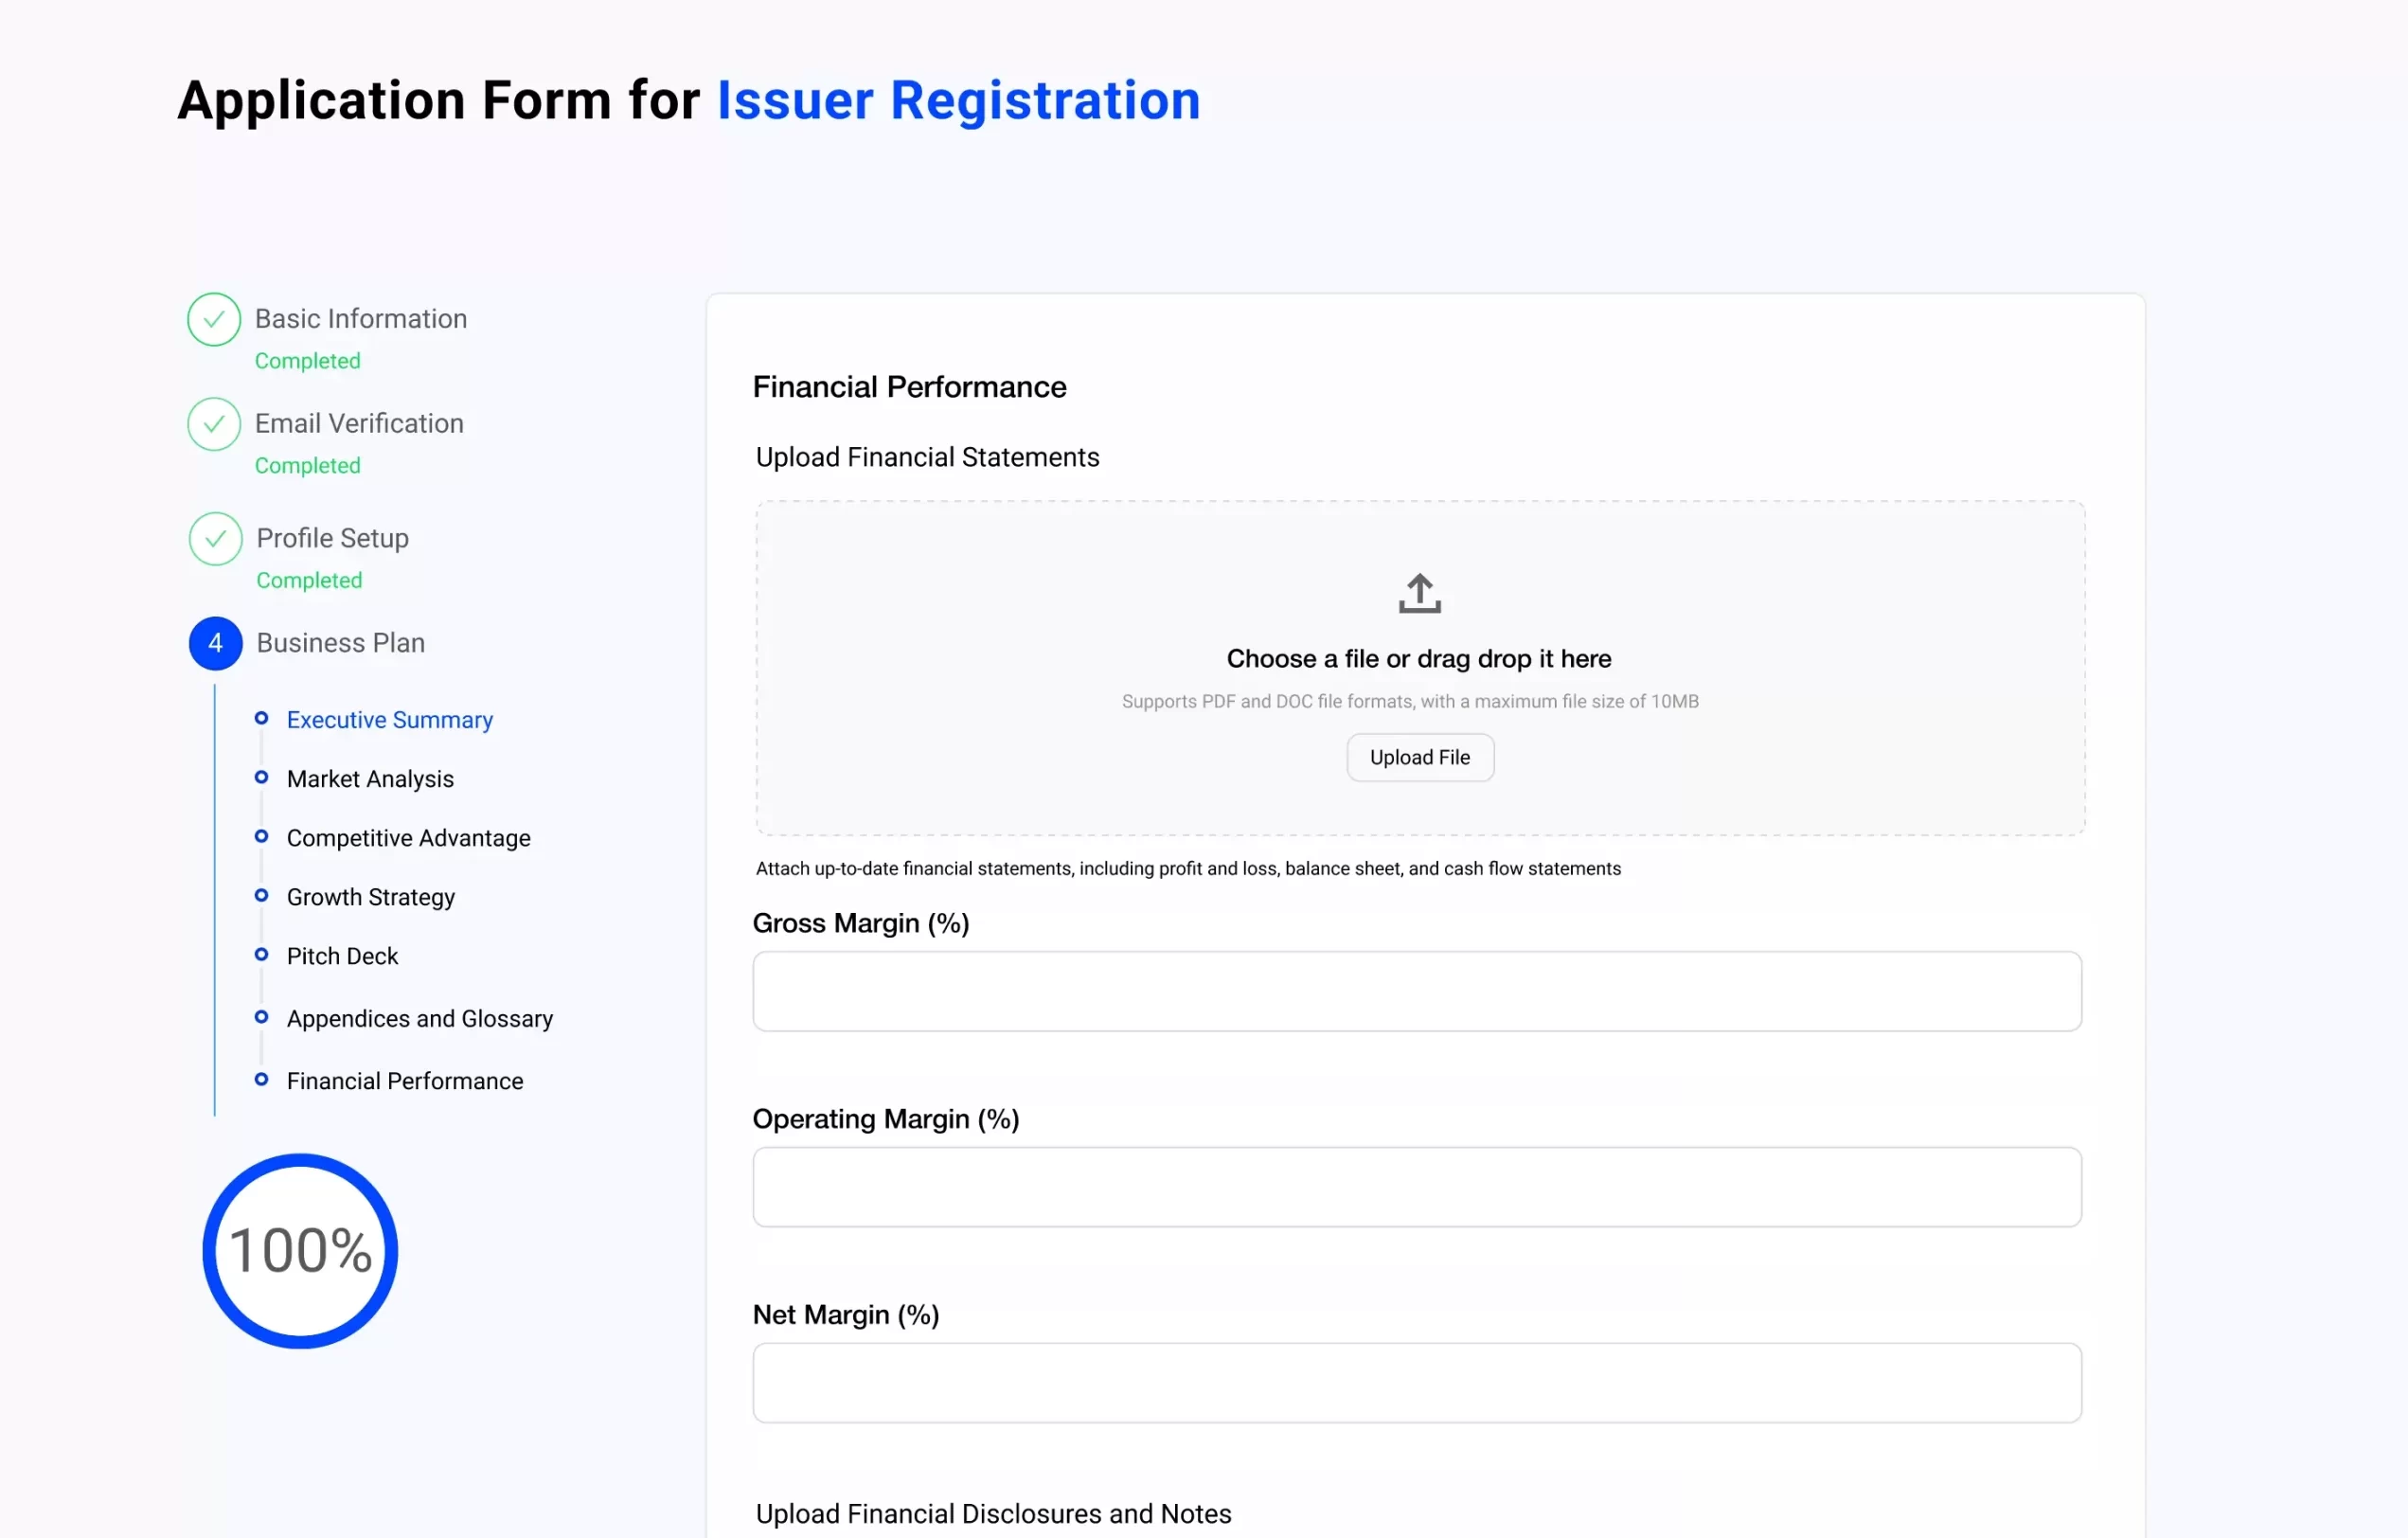The image size is (2408, 1538).
Task: Click bullet beside Executive Summary
Action: pos(261,718)
